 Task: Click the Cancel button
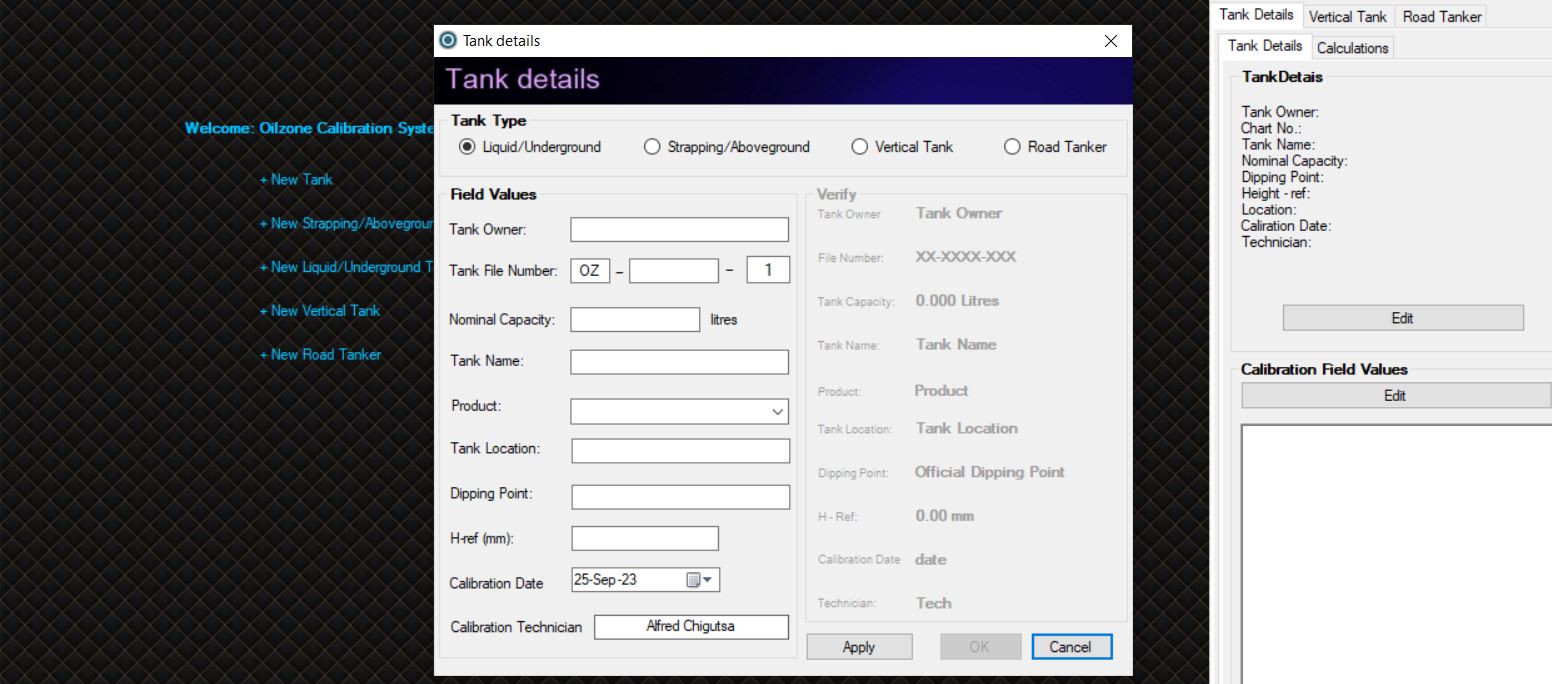[x=1071, y=647]
